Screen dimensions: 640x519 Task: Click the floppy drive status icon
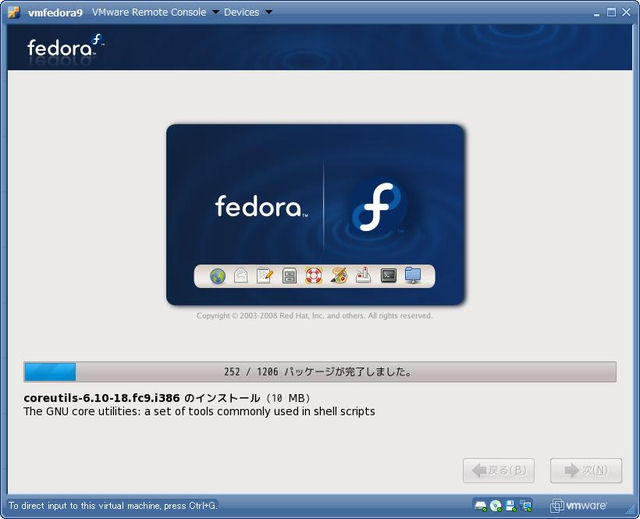coord(511,506)
